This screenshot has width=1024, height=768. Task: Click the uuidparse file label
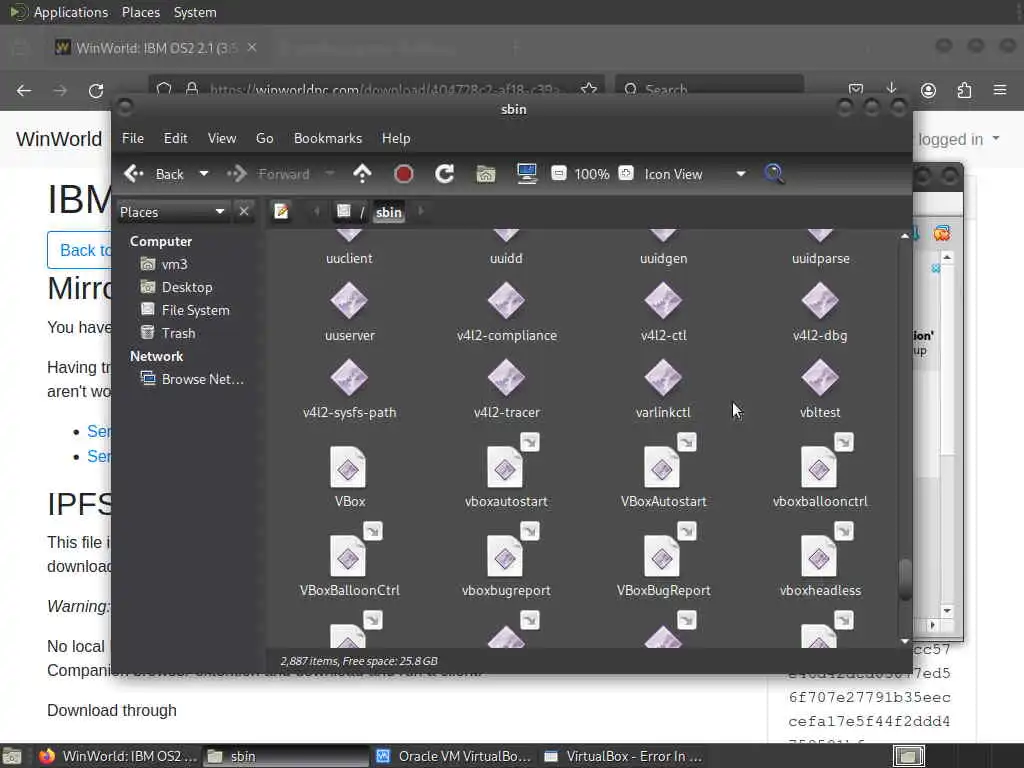point(820,258)
